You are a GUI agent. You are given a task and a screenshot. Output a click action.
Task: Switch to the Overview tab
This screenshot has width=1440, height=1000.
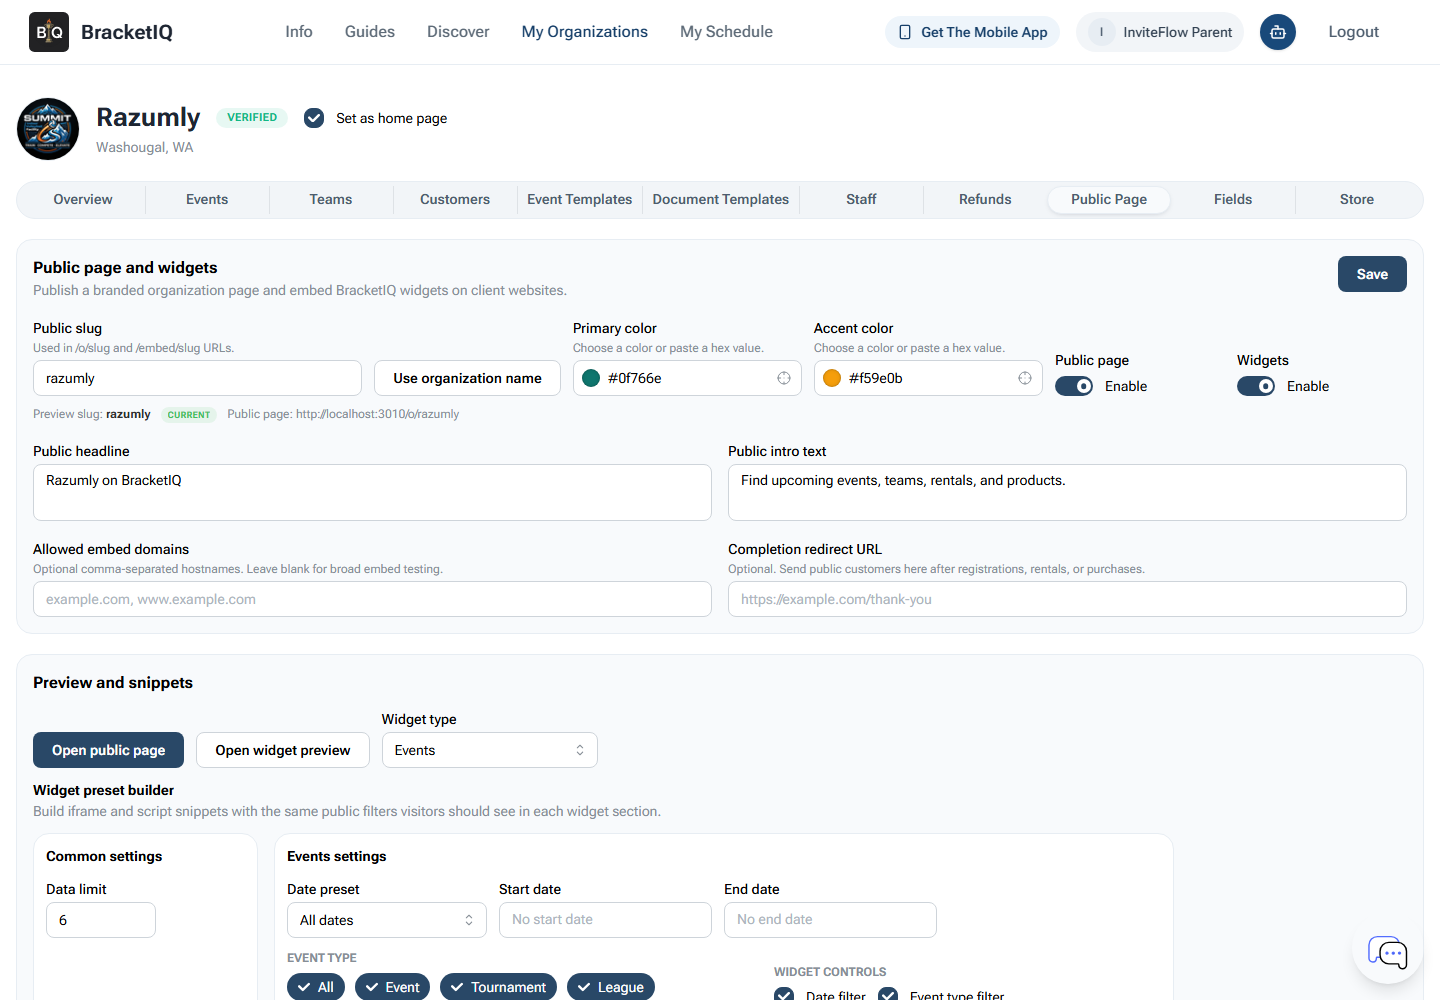83,200
